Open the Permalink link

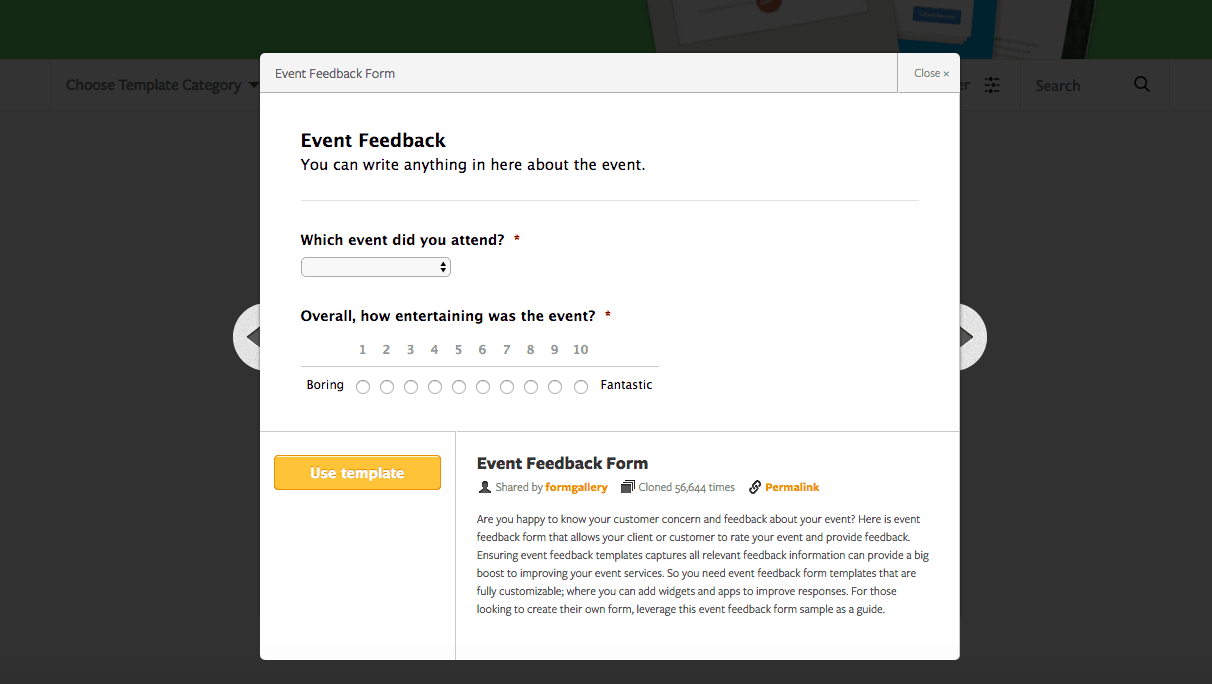[x=792, y=487]
